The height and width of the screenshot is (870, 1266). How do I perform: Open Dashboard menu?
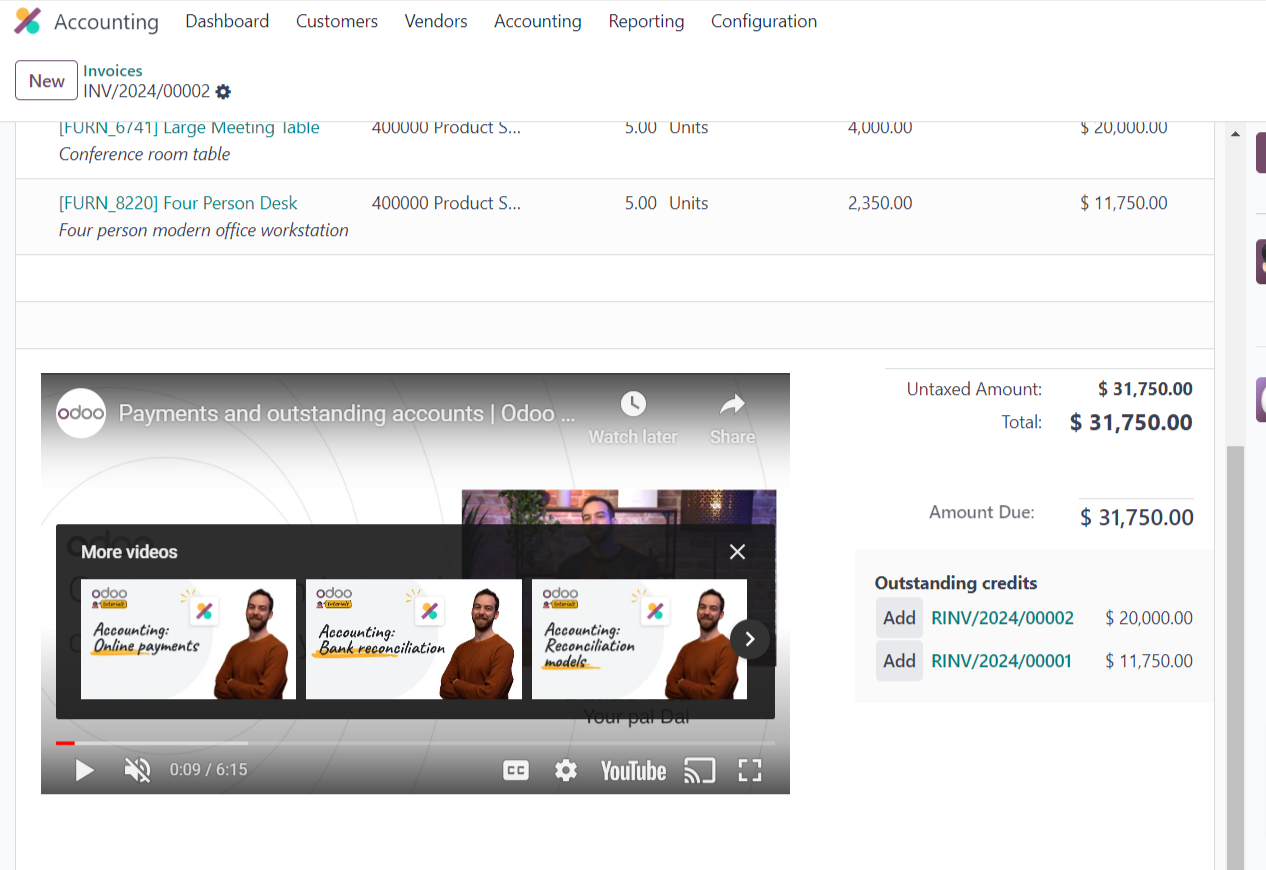[227, 21]
